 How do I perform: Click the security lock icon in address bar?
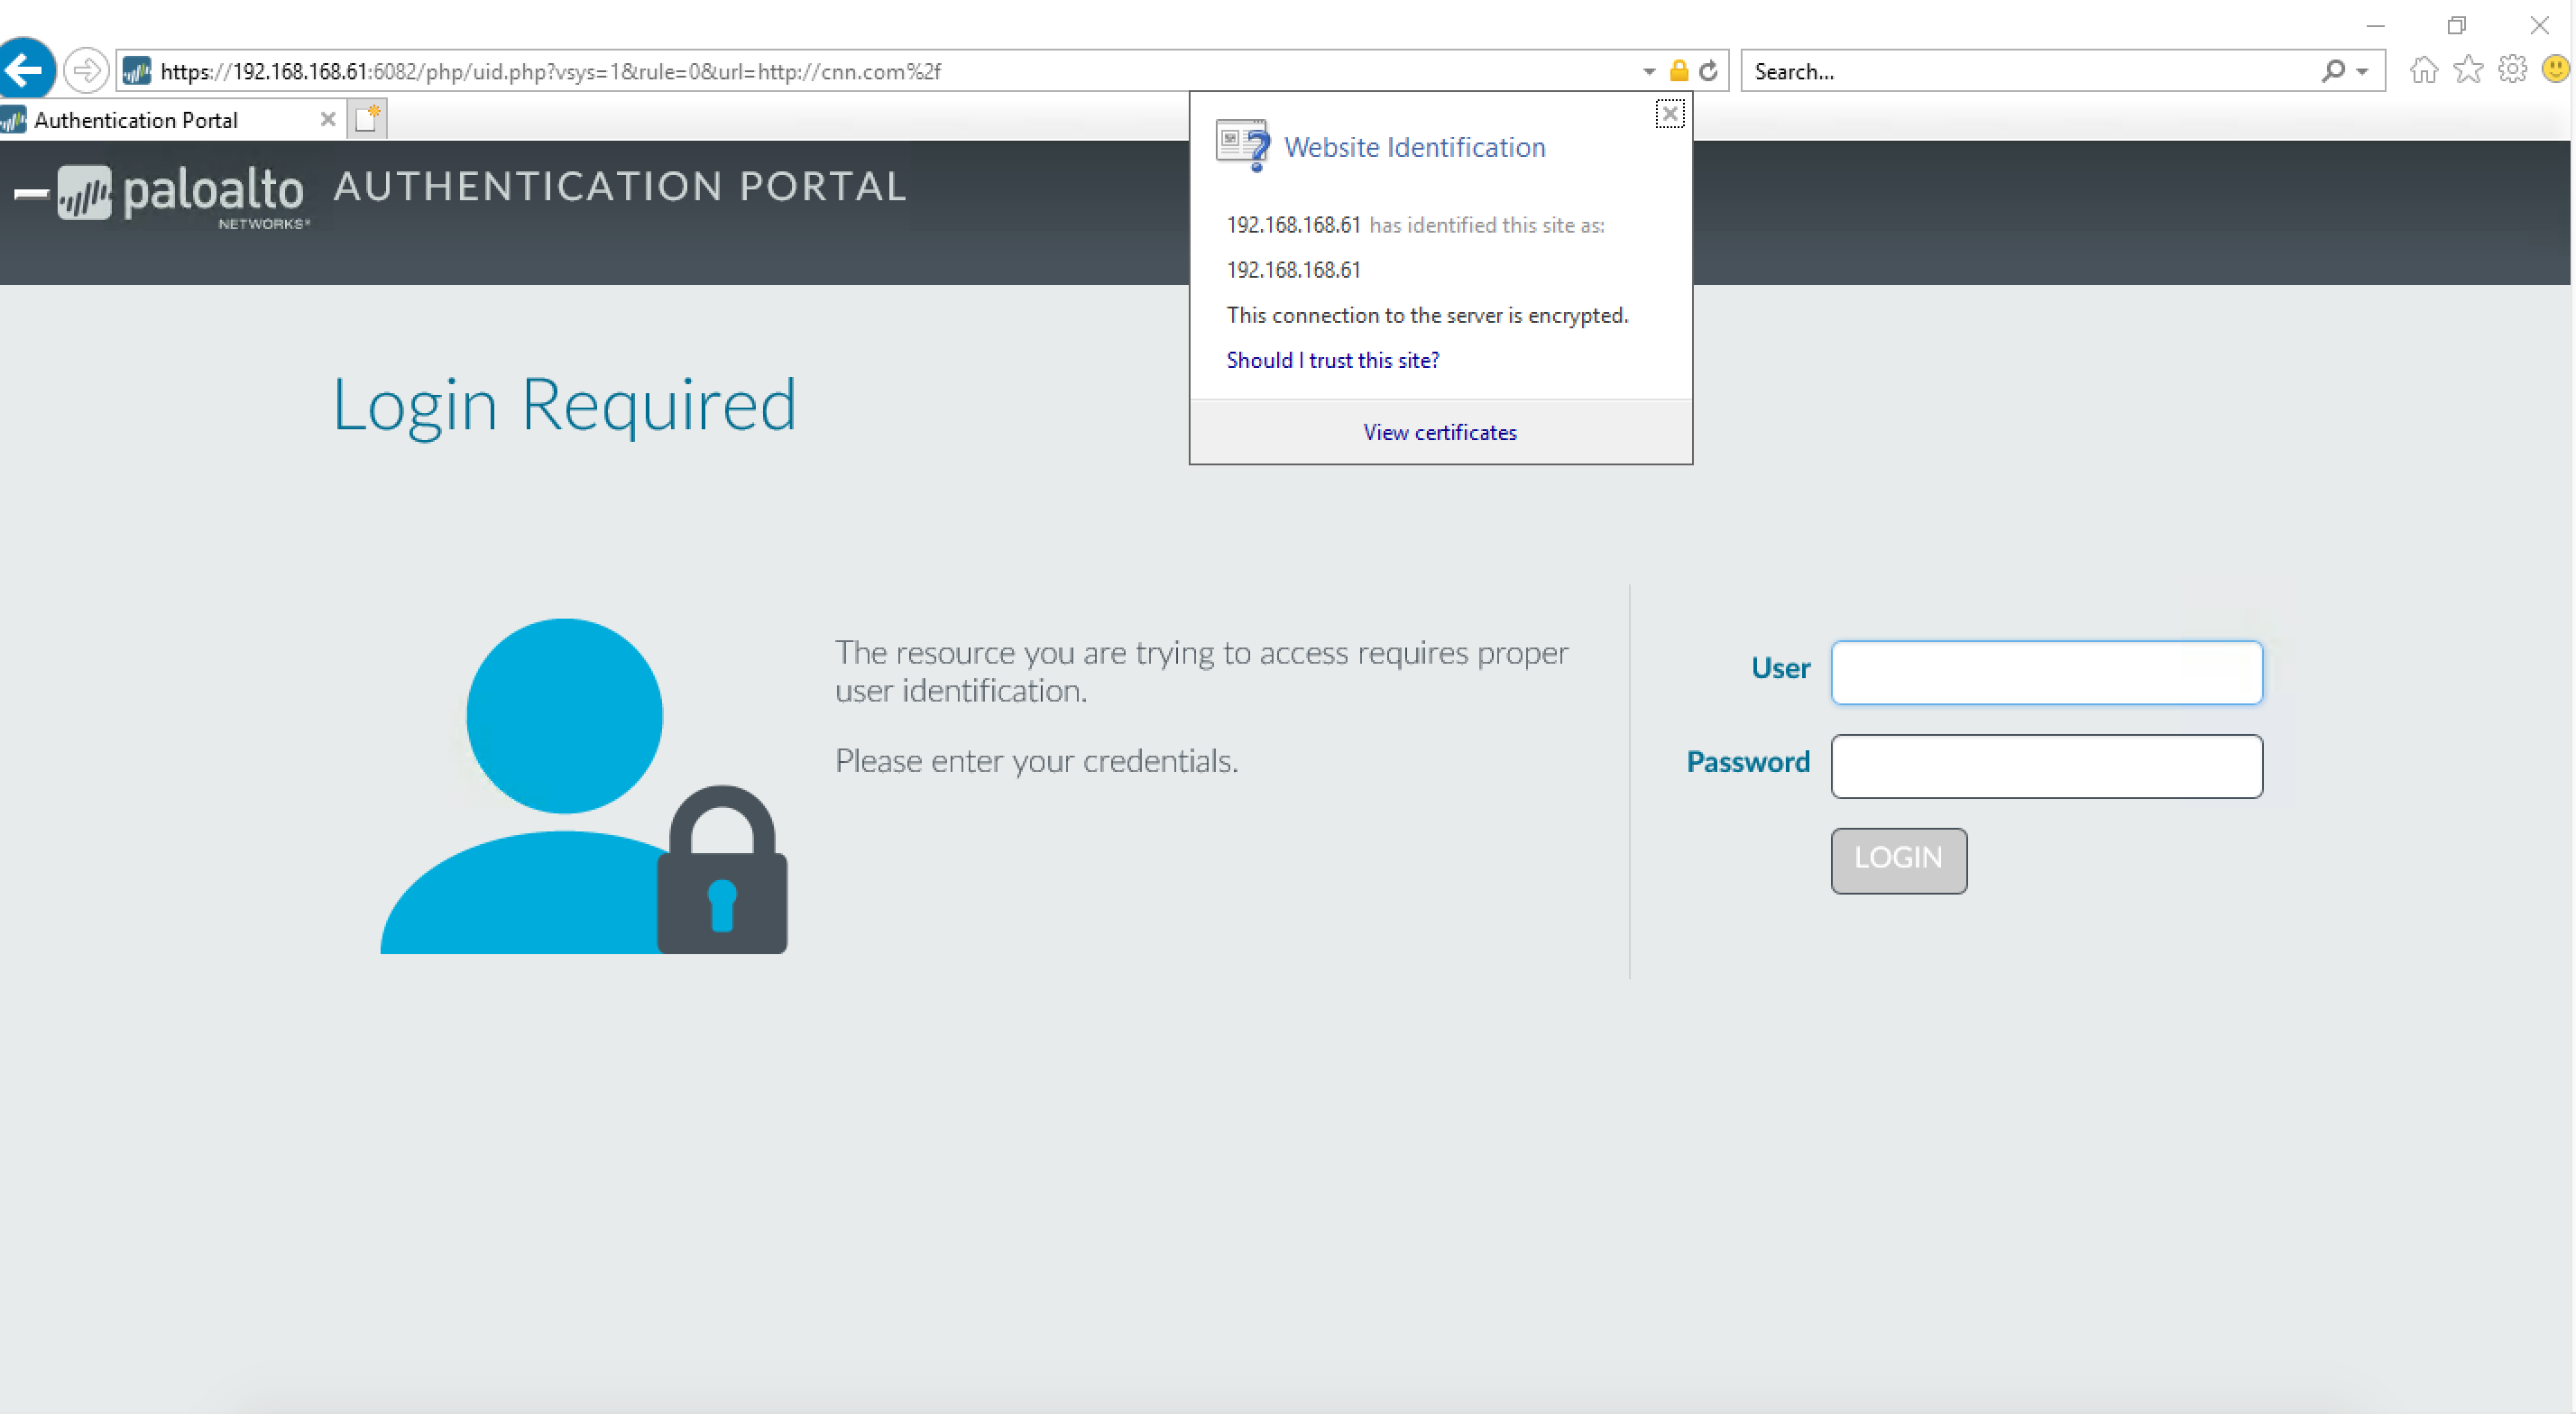[x=1679, y=71]
